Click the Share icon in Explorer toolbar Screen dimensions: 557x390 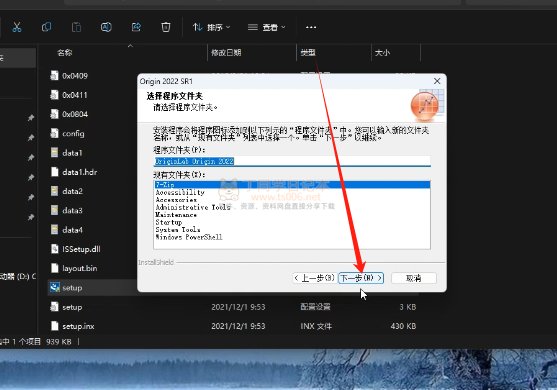click(136, 27)
